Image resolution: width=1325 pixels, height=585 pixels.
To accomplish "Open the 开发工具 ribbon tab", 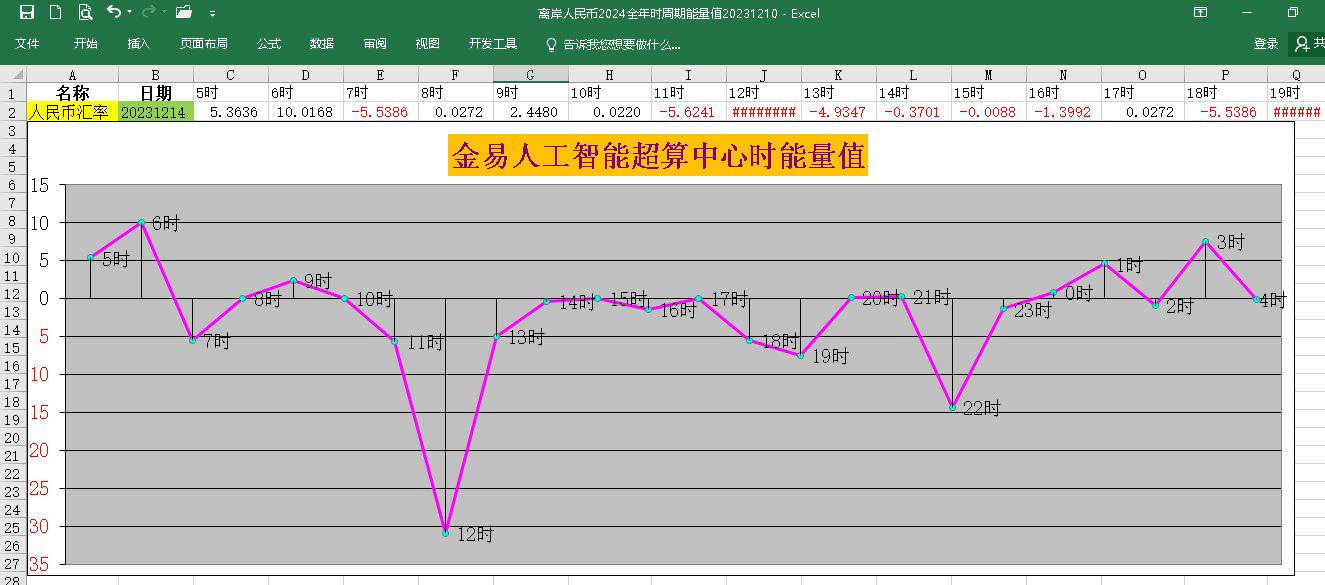I will (493, 44).
